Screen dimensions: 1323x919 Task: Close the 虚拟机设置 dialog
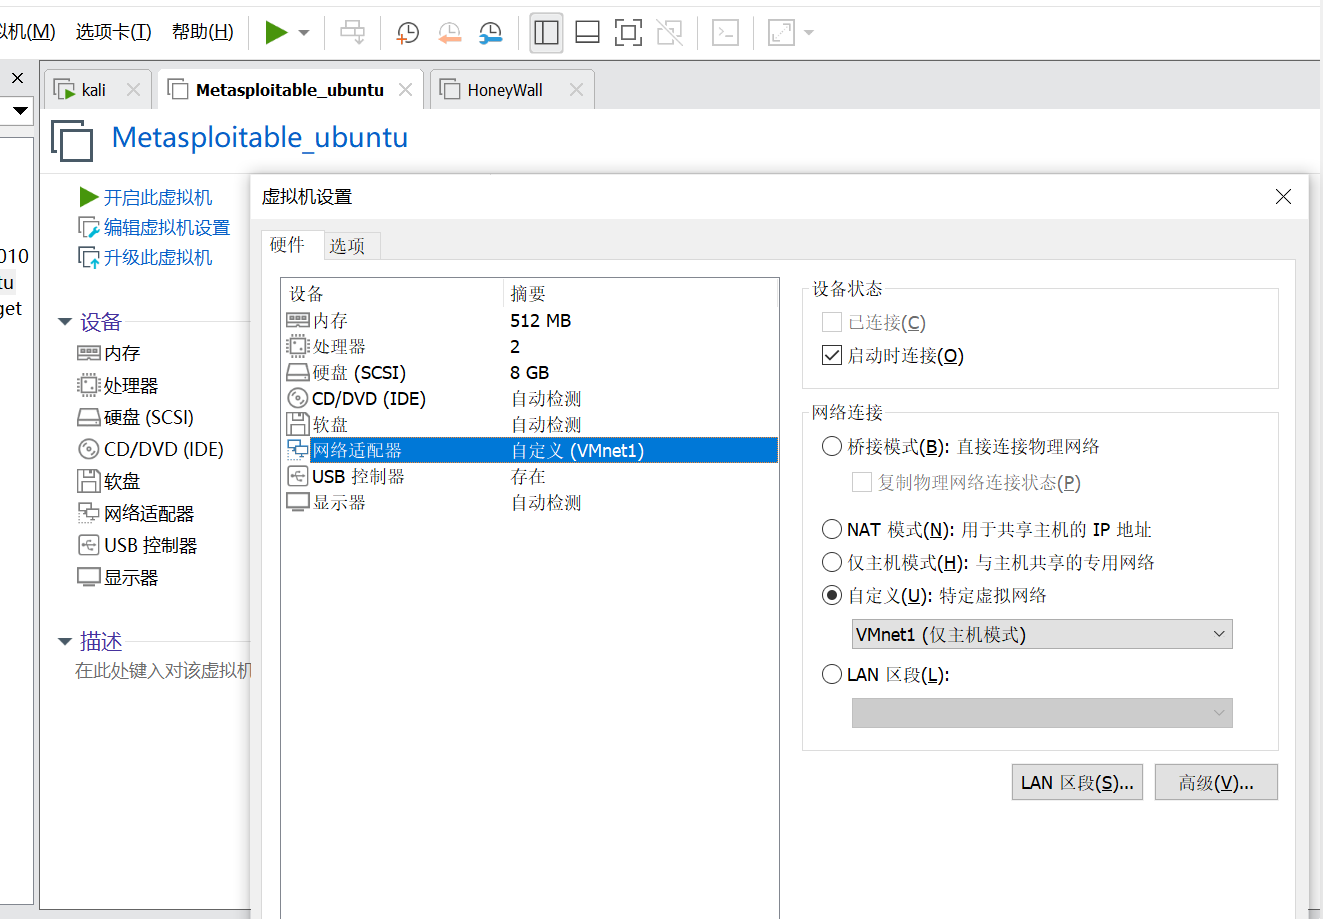pos(1284,197)
